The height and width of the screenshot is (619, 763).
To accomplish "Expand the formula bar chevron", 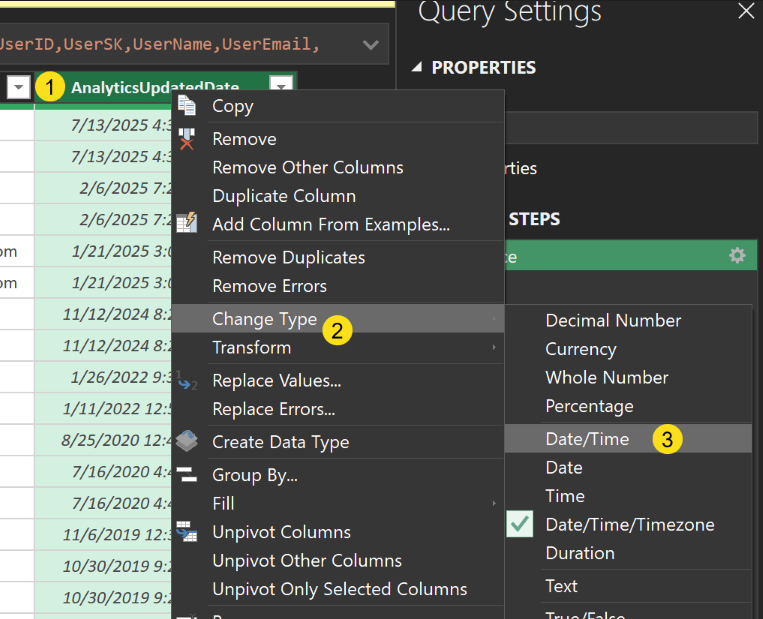I will (371, 45).
